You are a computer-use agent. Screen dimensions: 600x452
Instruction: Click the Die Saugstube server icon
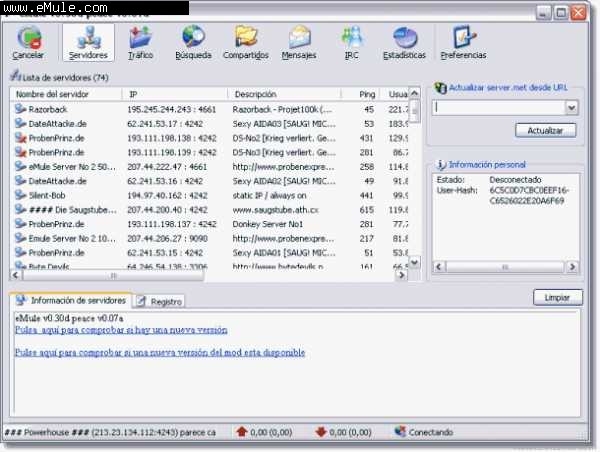pos(20,209)
